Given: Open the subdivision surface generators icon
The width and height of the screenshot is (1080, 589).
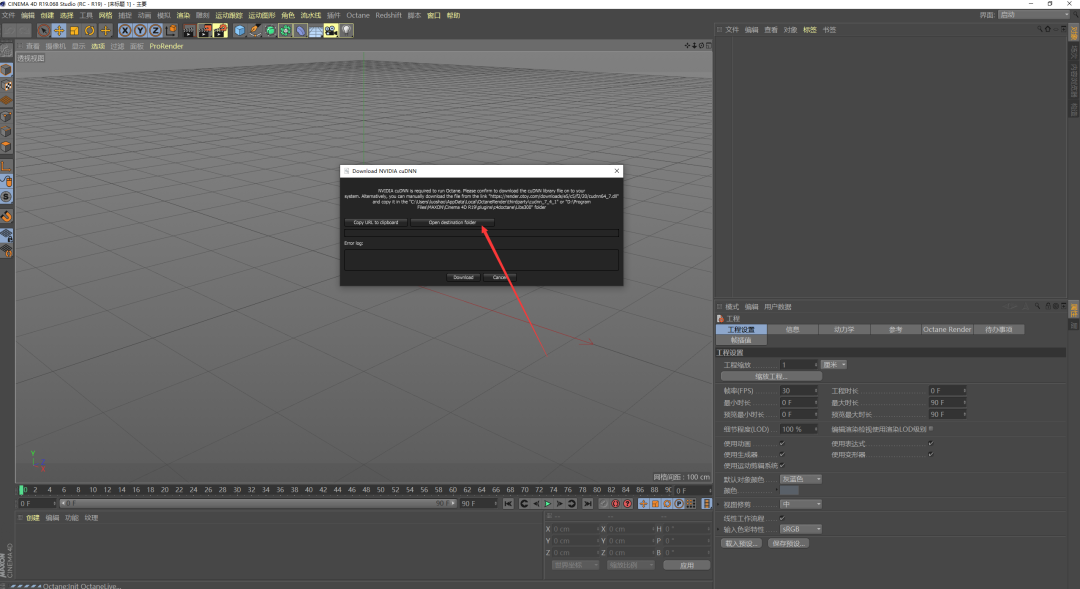Looking at the screenshot, I should (270, 30).
